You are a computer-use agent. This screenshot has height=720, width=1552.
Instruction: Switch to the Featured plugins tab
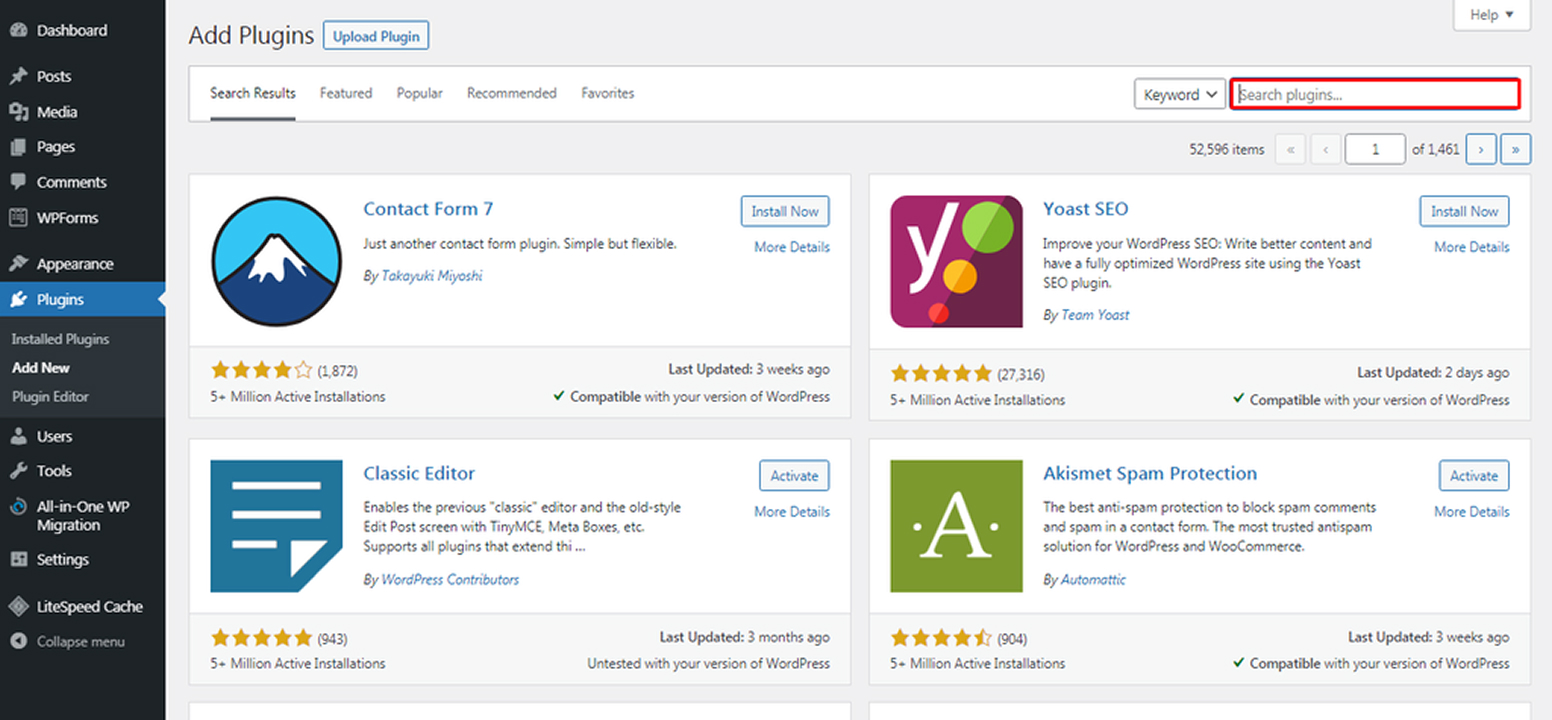(345, 93)
